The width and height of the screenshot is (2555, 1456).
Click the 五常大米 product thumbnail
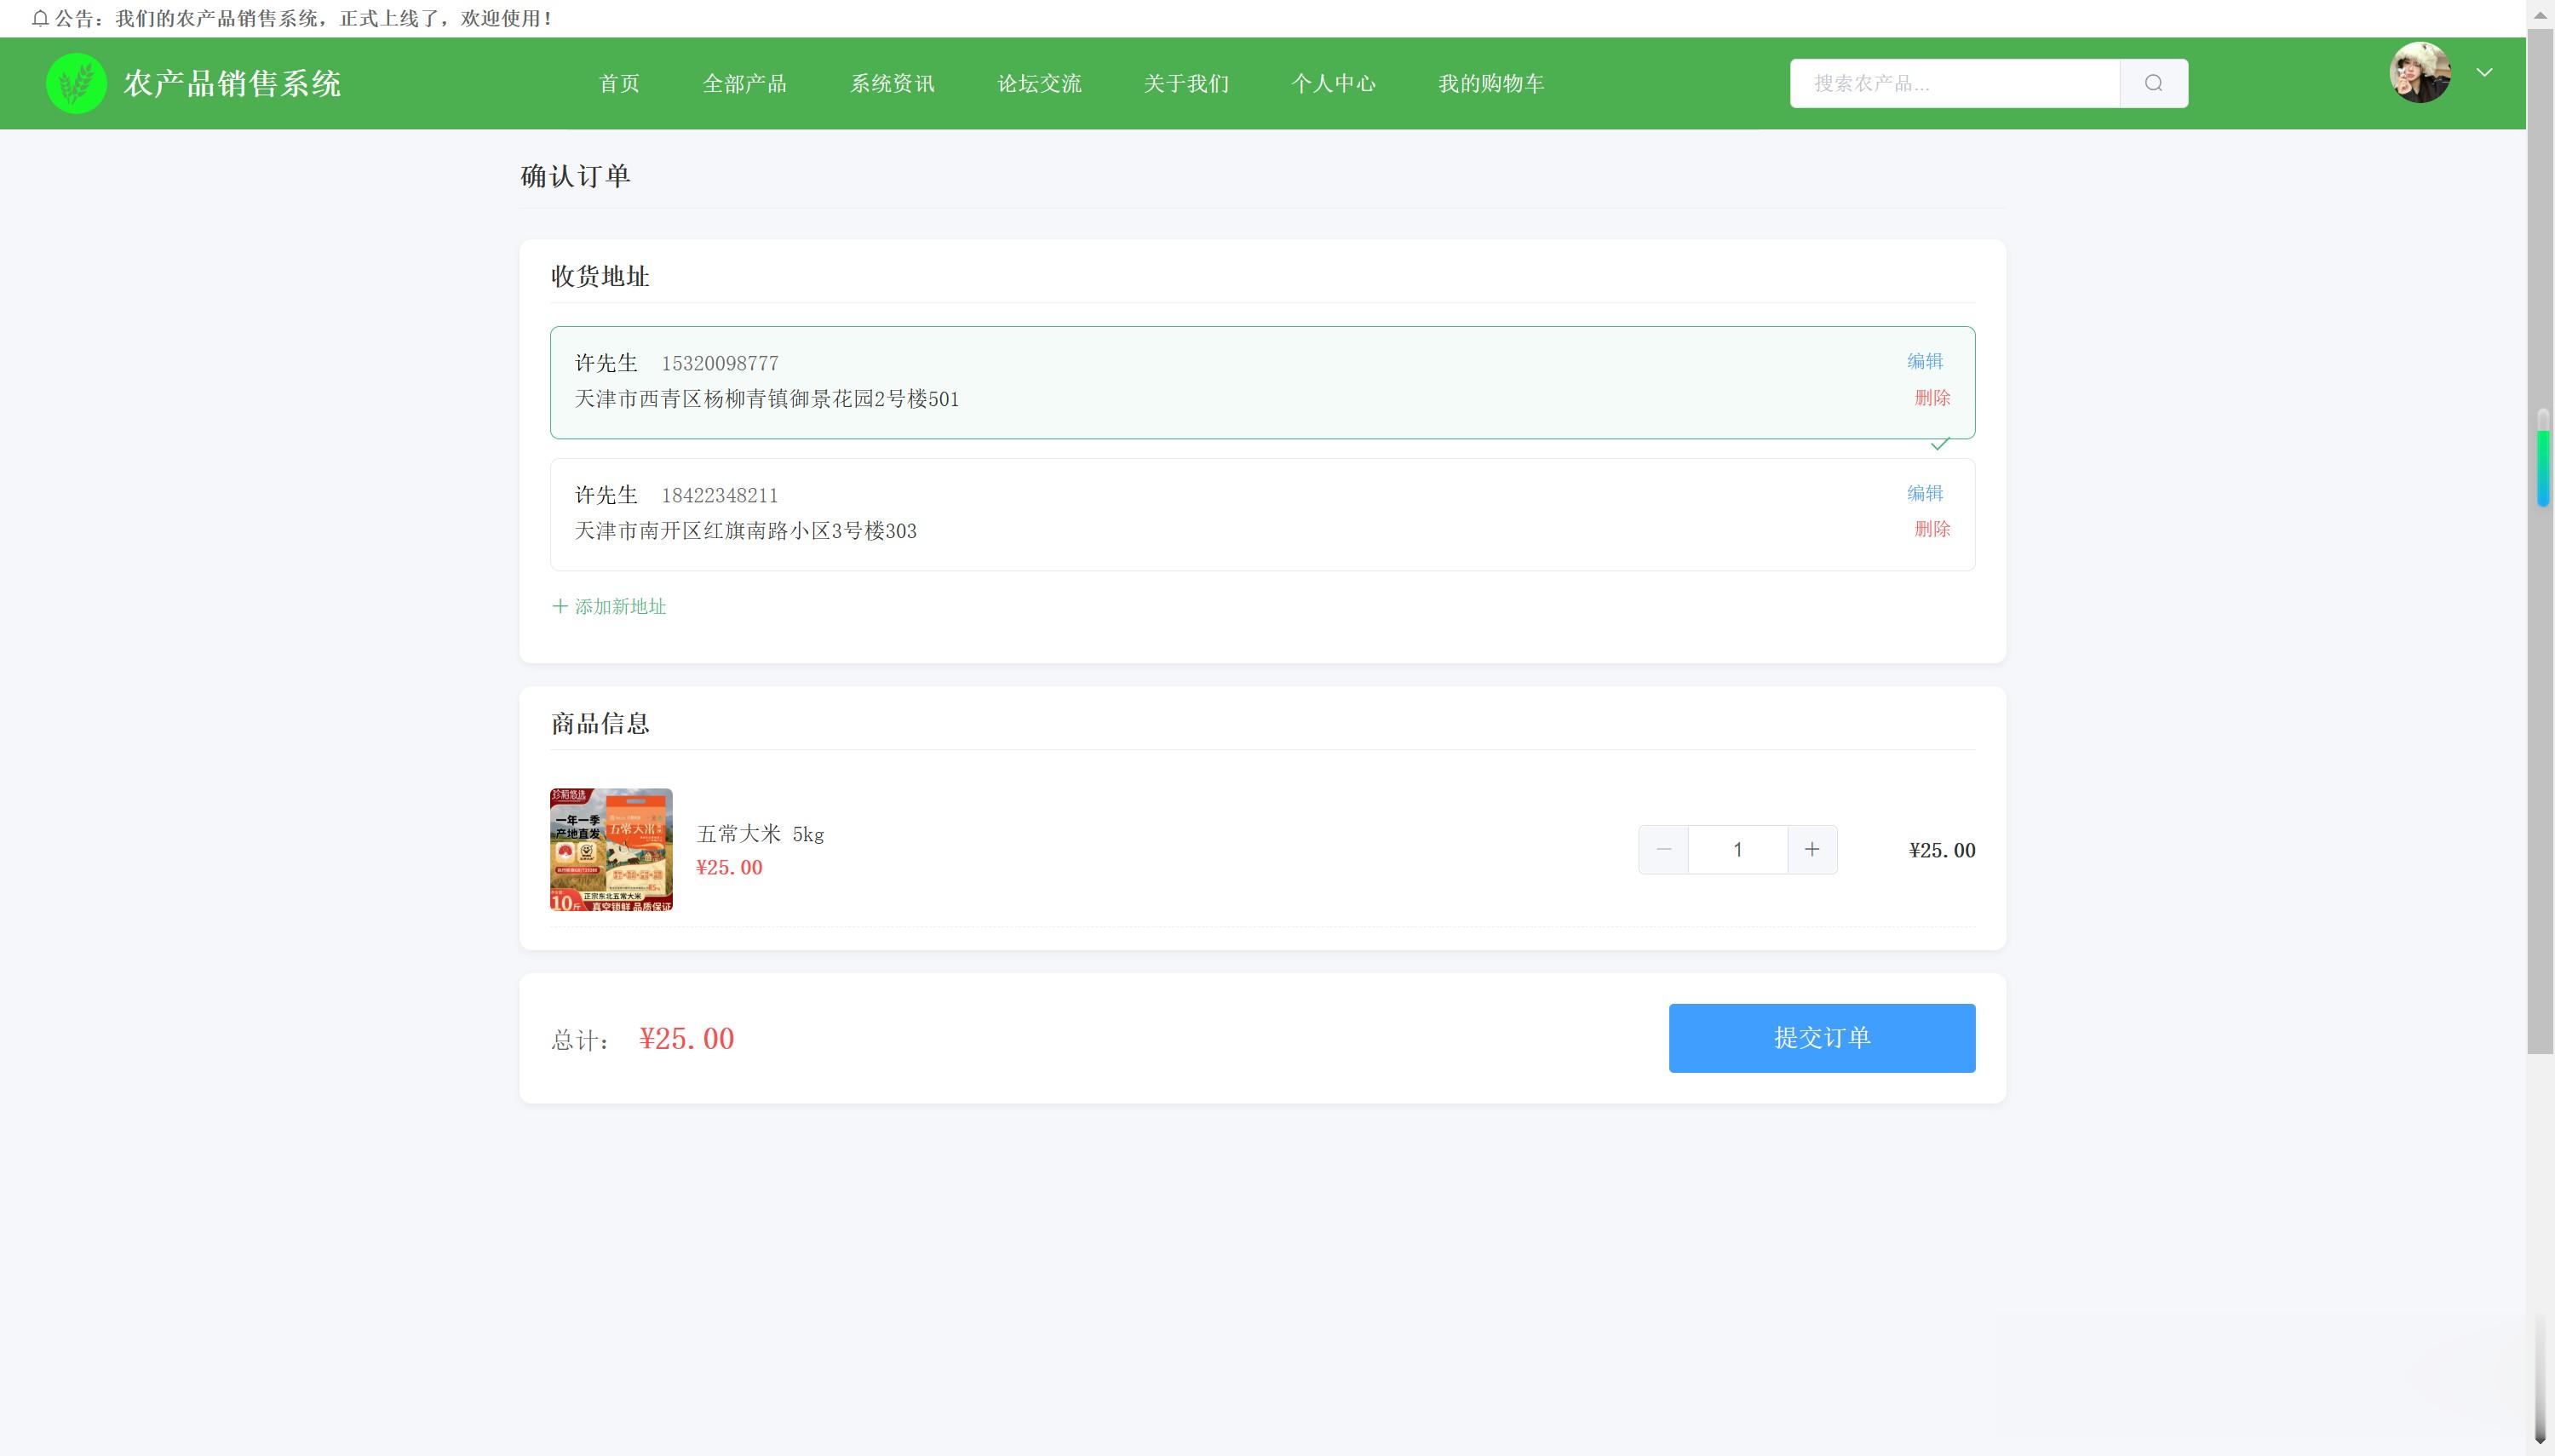point(611,849)
